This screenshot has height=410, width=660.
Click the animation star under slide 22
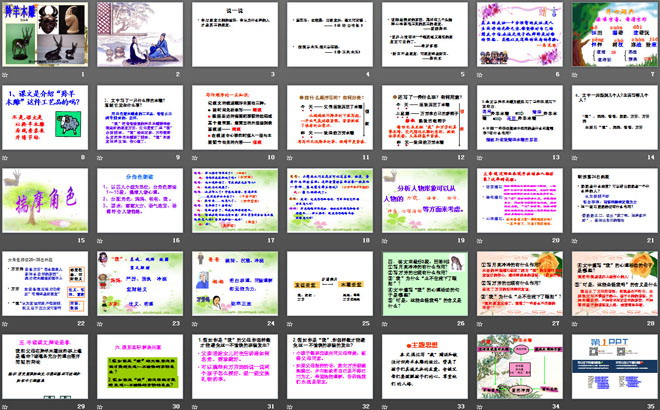click(5, 324)
